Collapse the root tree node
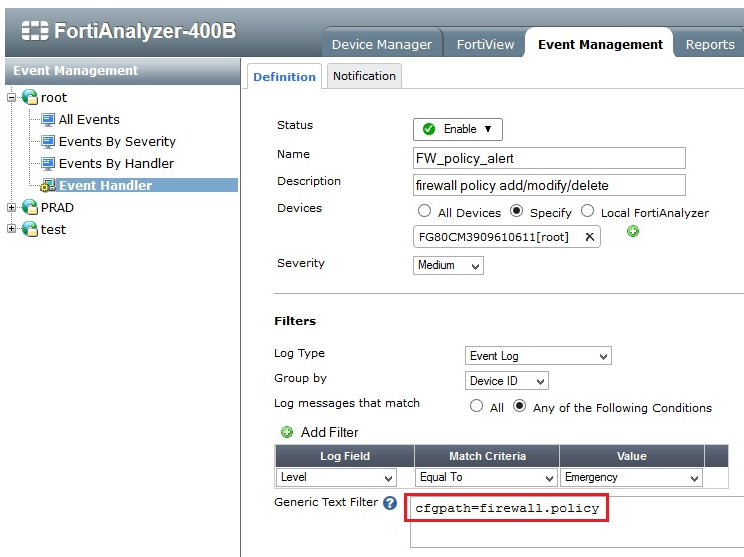 [11, 98]
